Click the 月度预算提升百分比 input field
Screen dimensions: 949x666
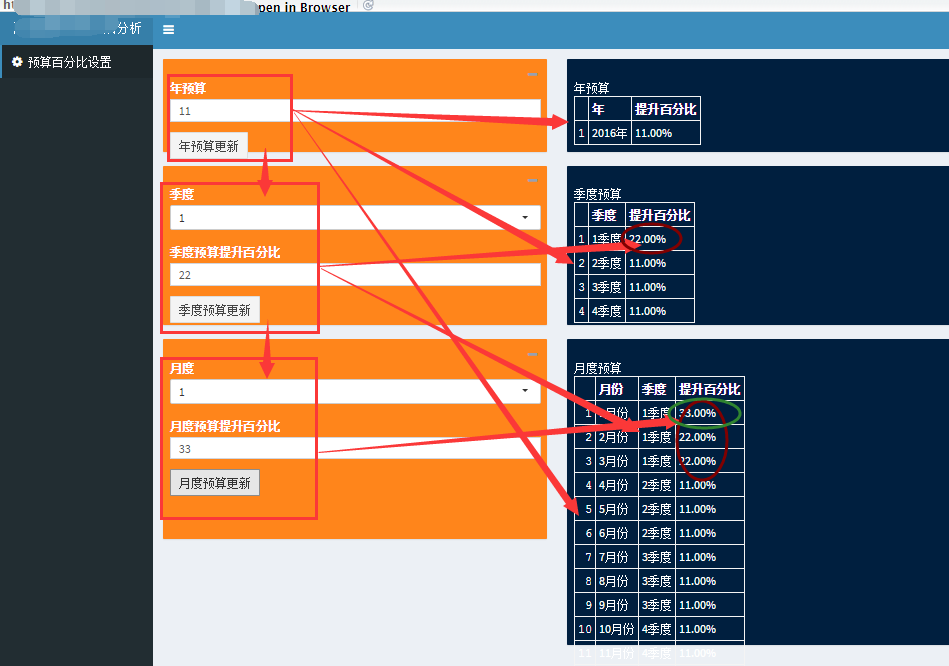coord(355,449)
